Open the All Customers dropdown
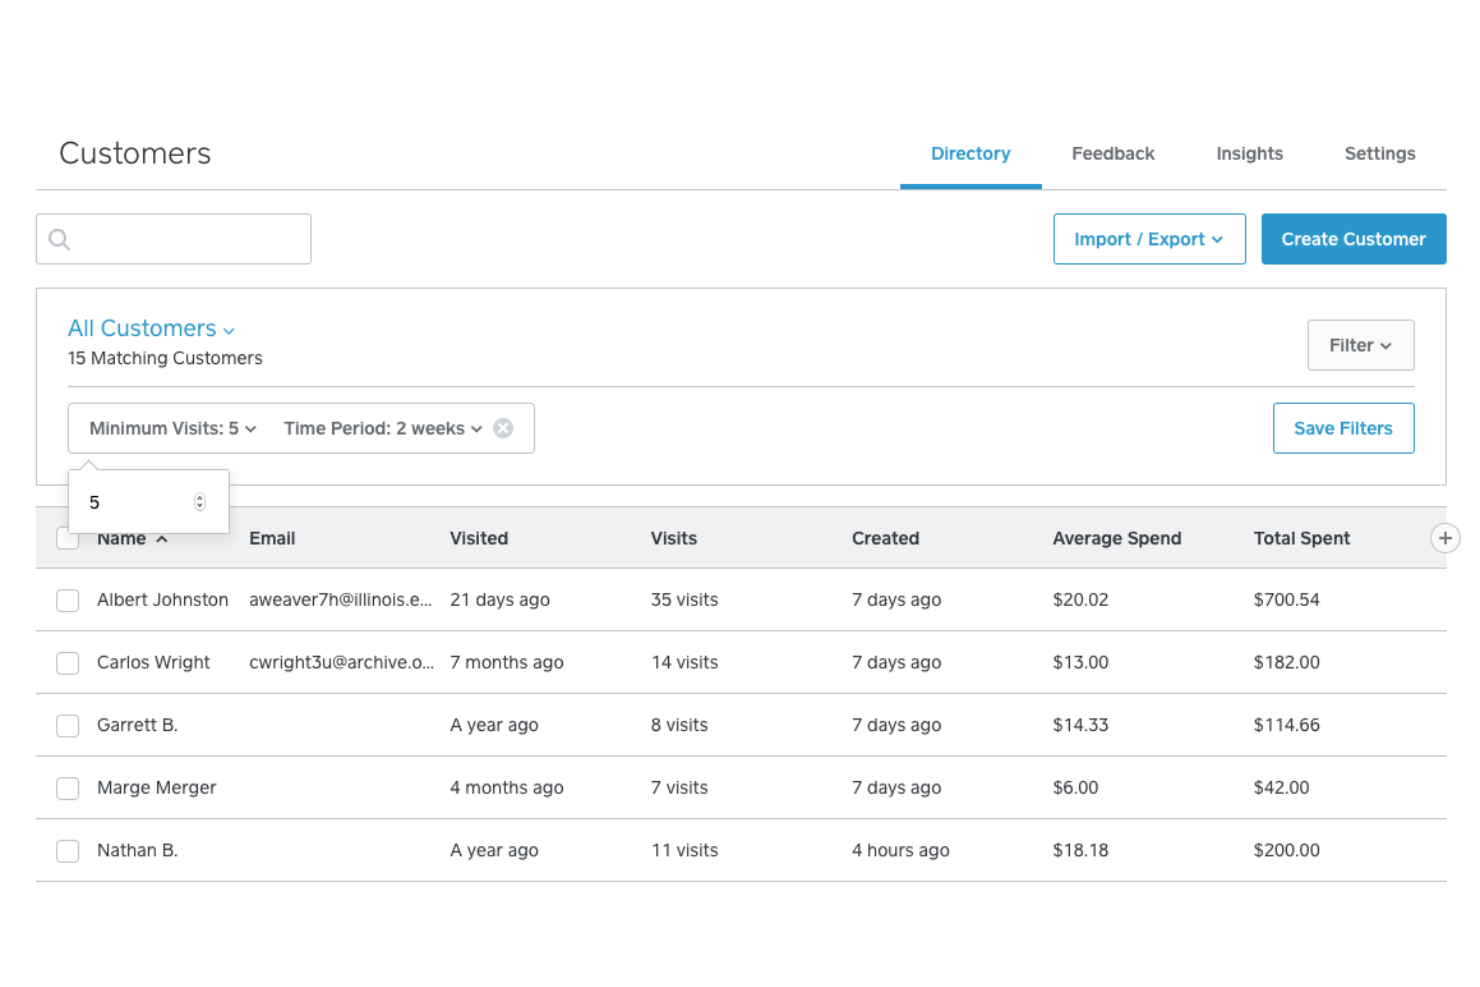Image resolution: width=1480 pixels, height=987 pixels. pos(151,328)
